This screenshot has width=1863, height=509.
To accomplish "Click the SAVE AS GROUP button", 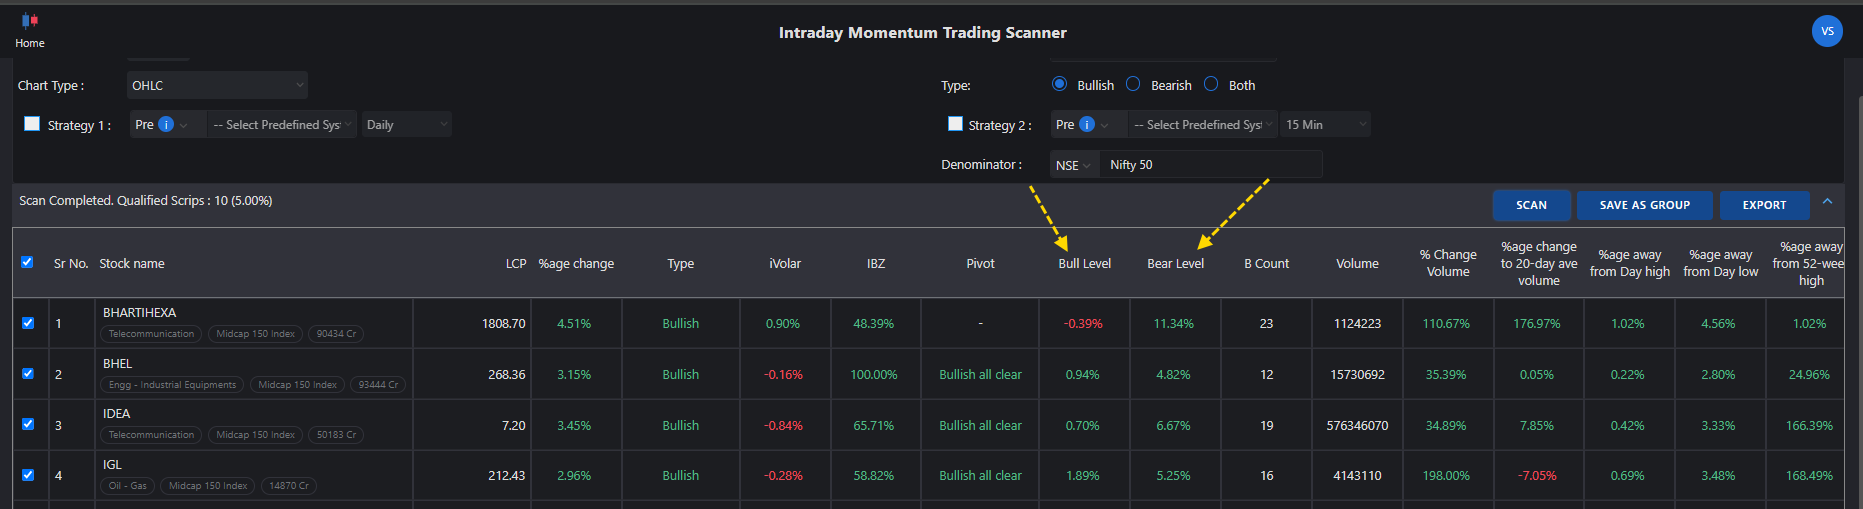I will pyautogui.click(x=1644, y=205).
